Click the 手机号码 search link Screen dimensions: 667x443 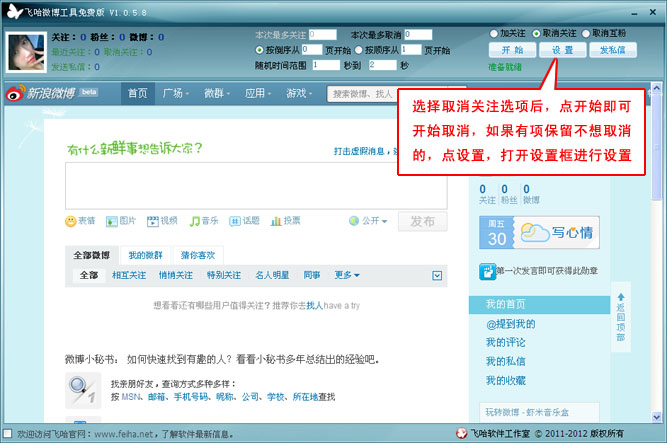[191, 397]
